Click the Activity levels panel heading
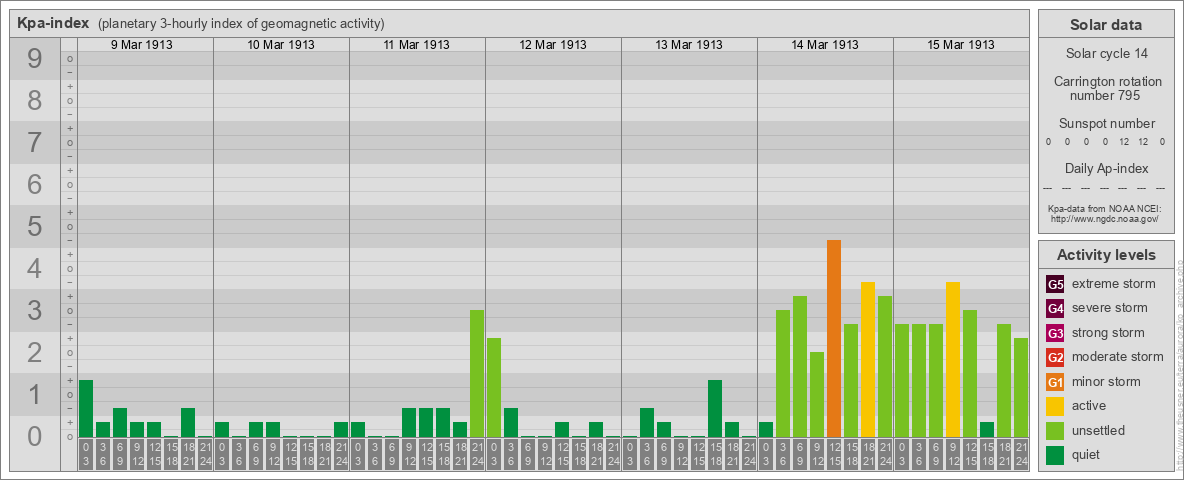This screenshot has height=480, width=1184. tap(1105, 255)
